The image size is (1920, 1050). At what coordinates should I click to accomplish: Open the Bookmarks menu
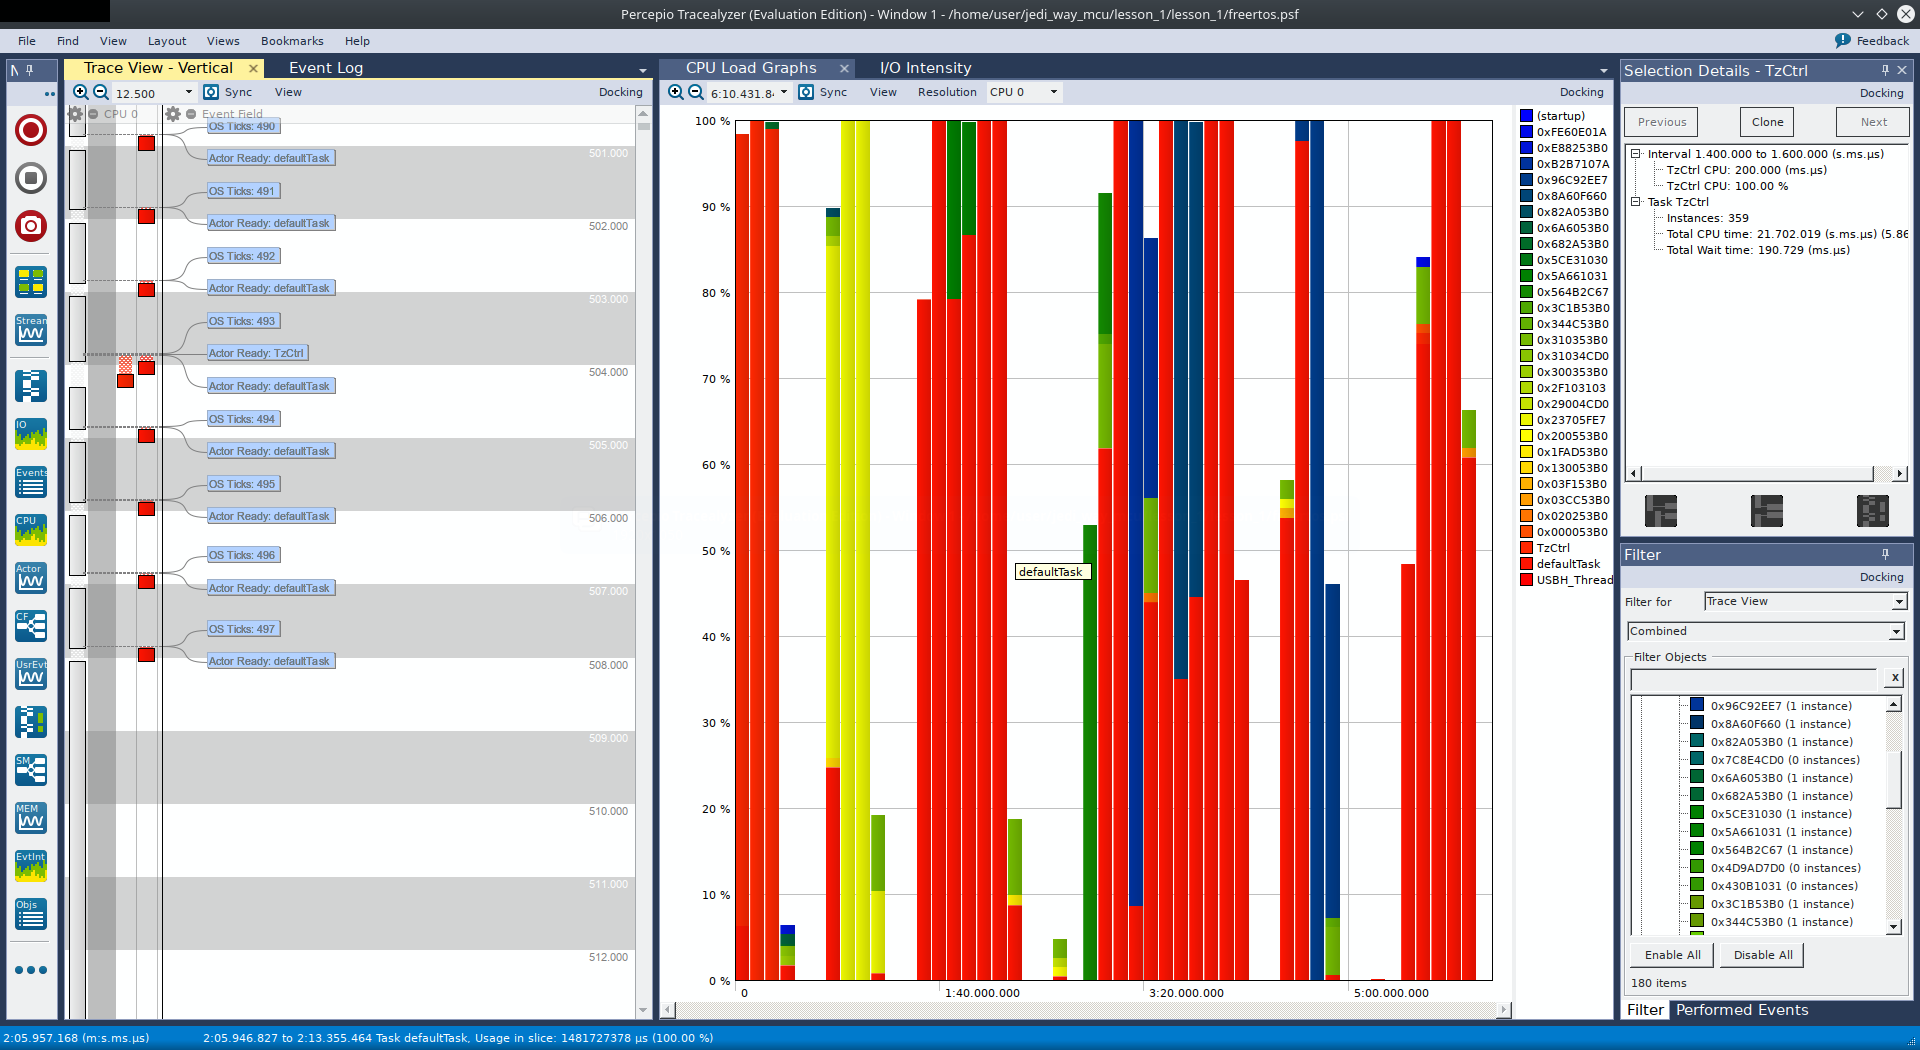pos(291,41)
